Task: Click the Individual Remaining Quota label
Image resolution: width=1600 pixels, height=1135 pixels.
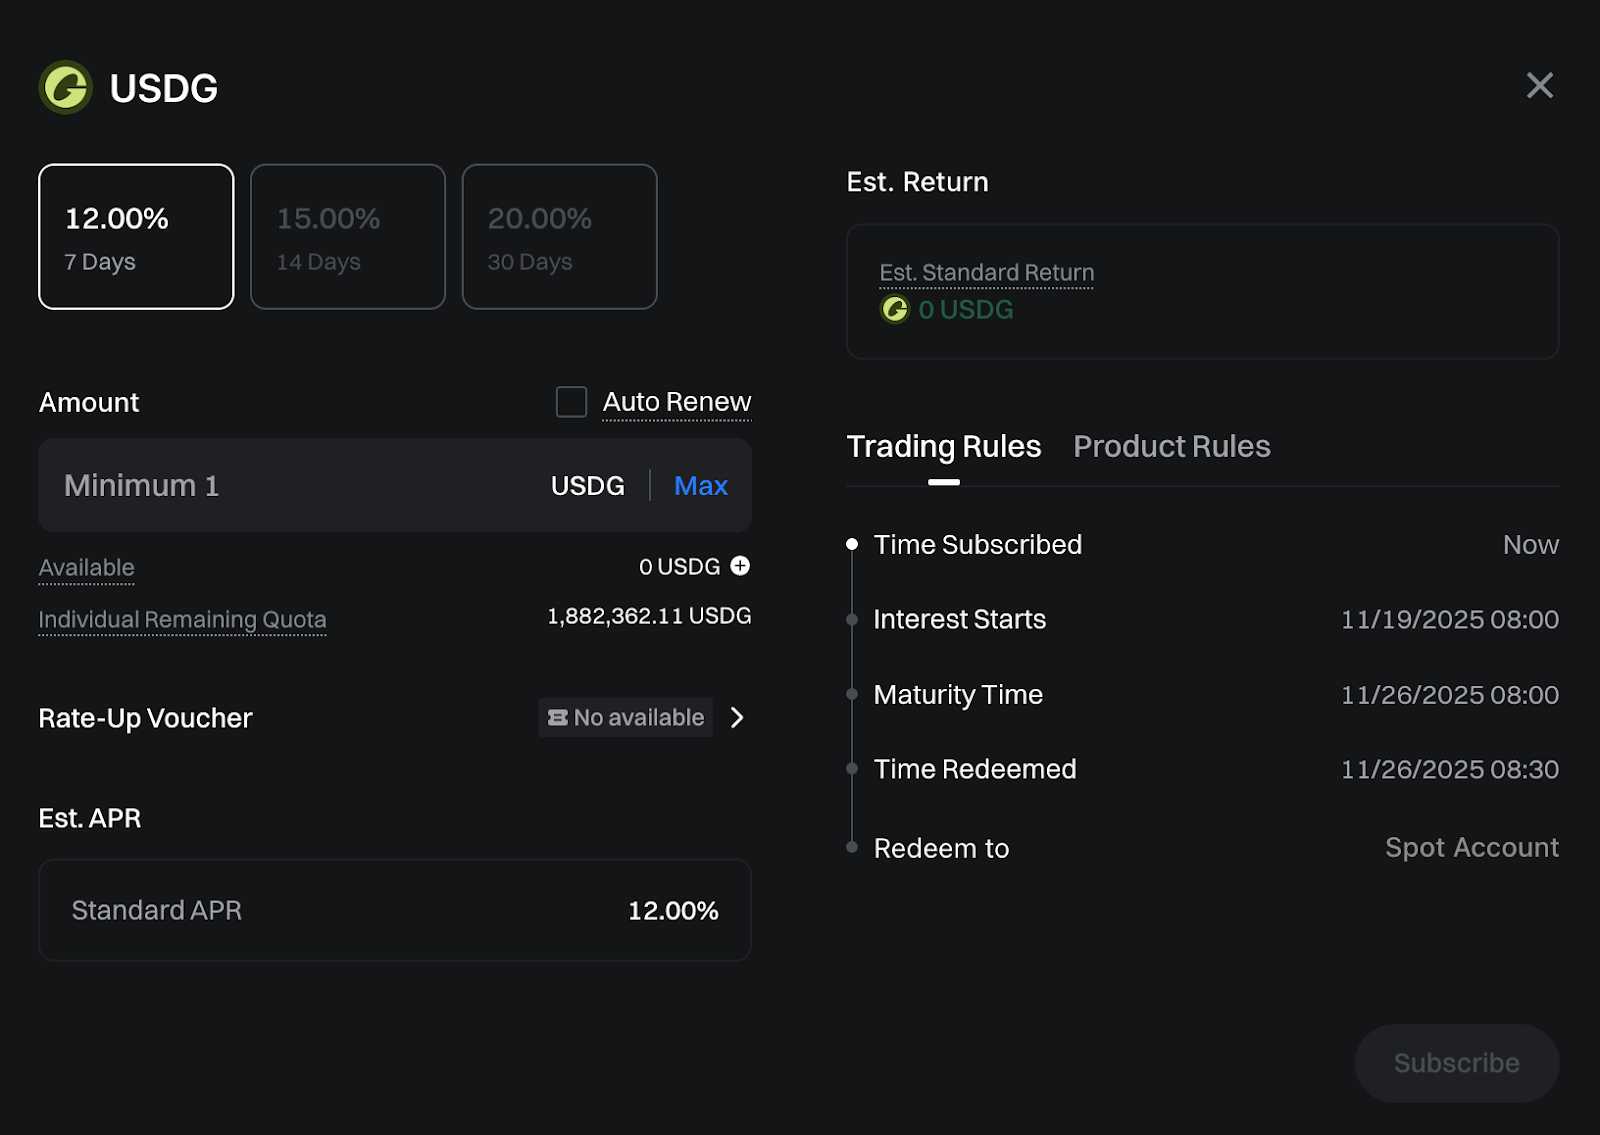Action: point(182,620)
